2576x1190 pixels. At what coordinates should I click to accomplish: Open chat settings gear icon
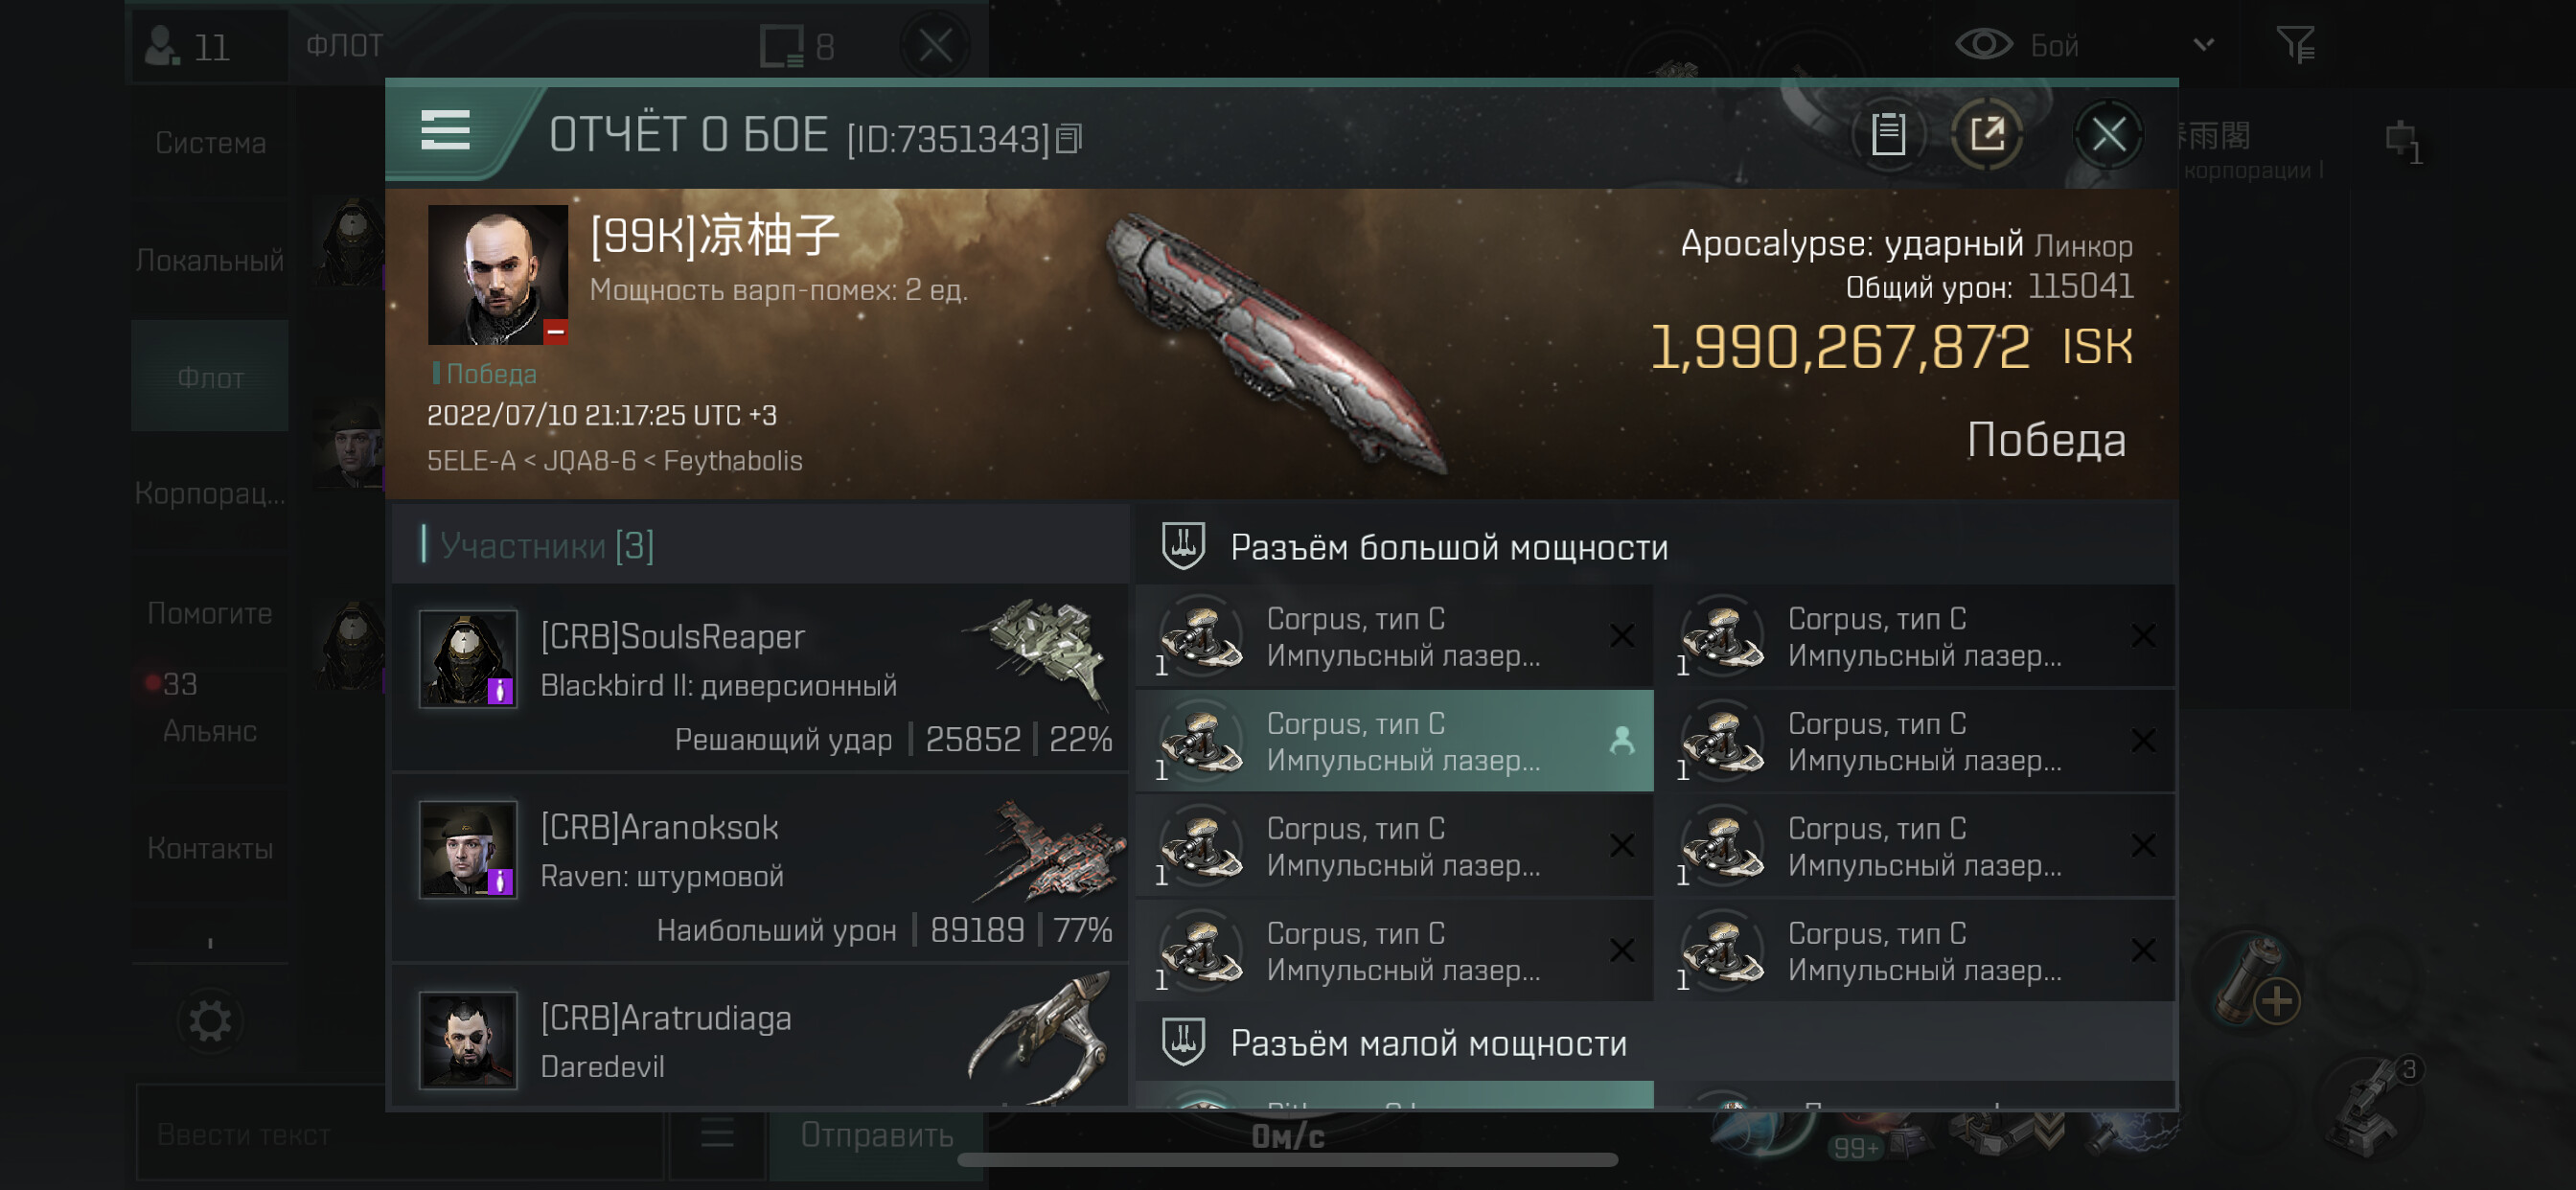210,1021
